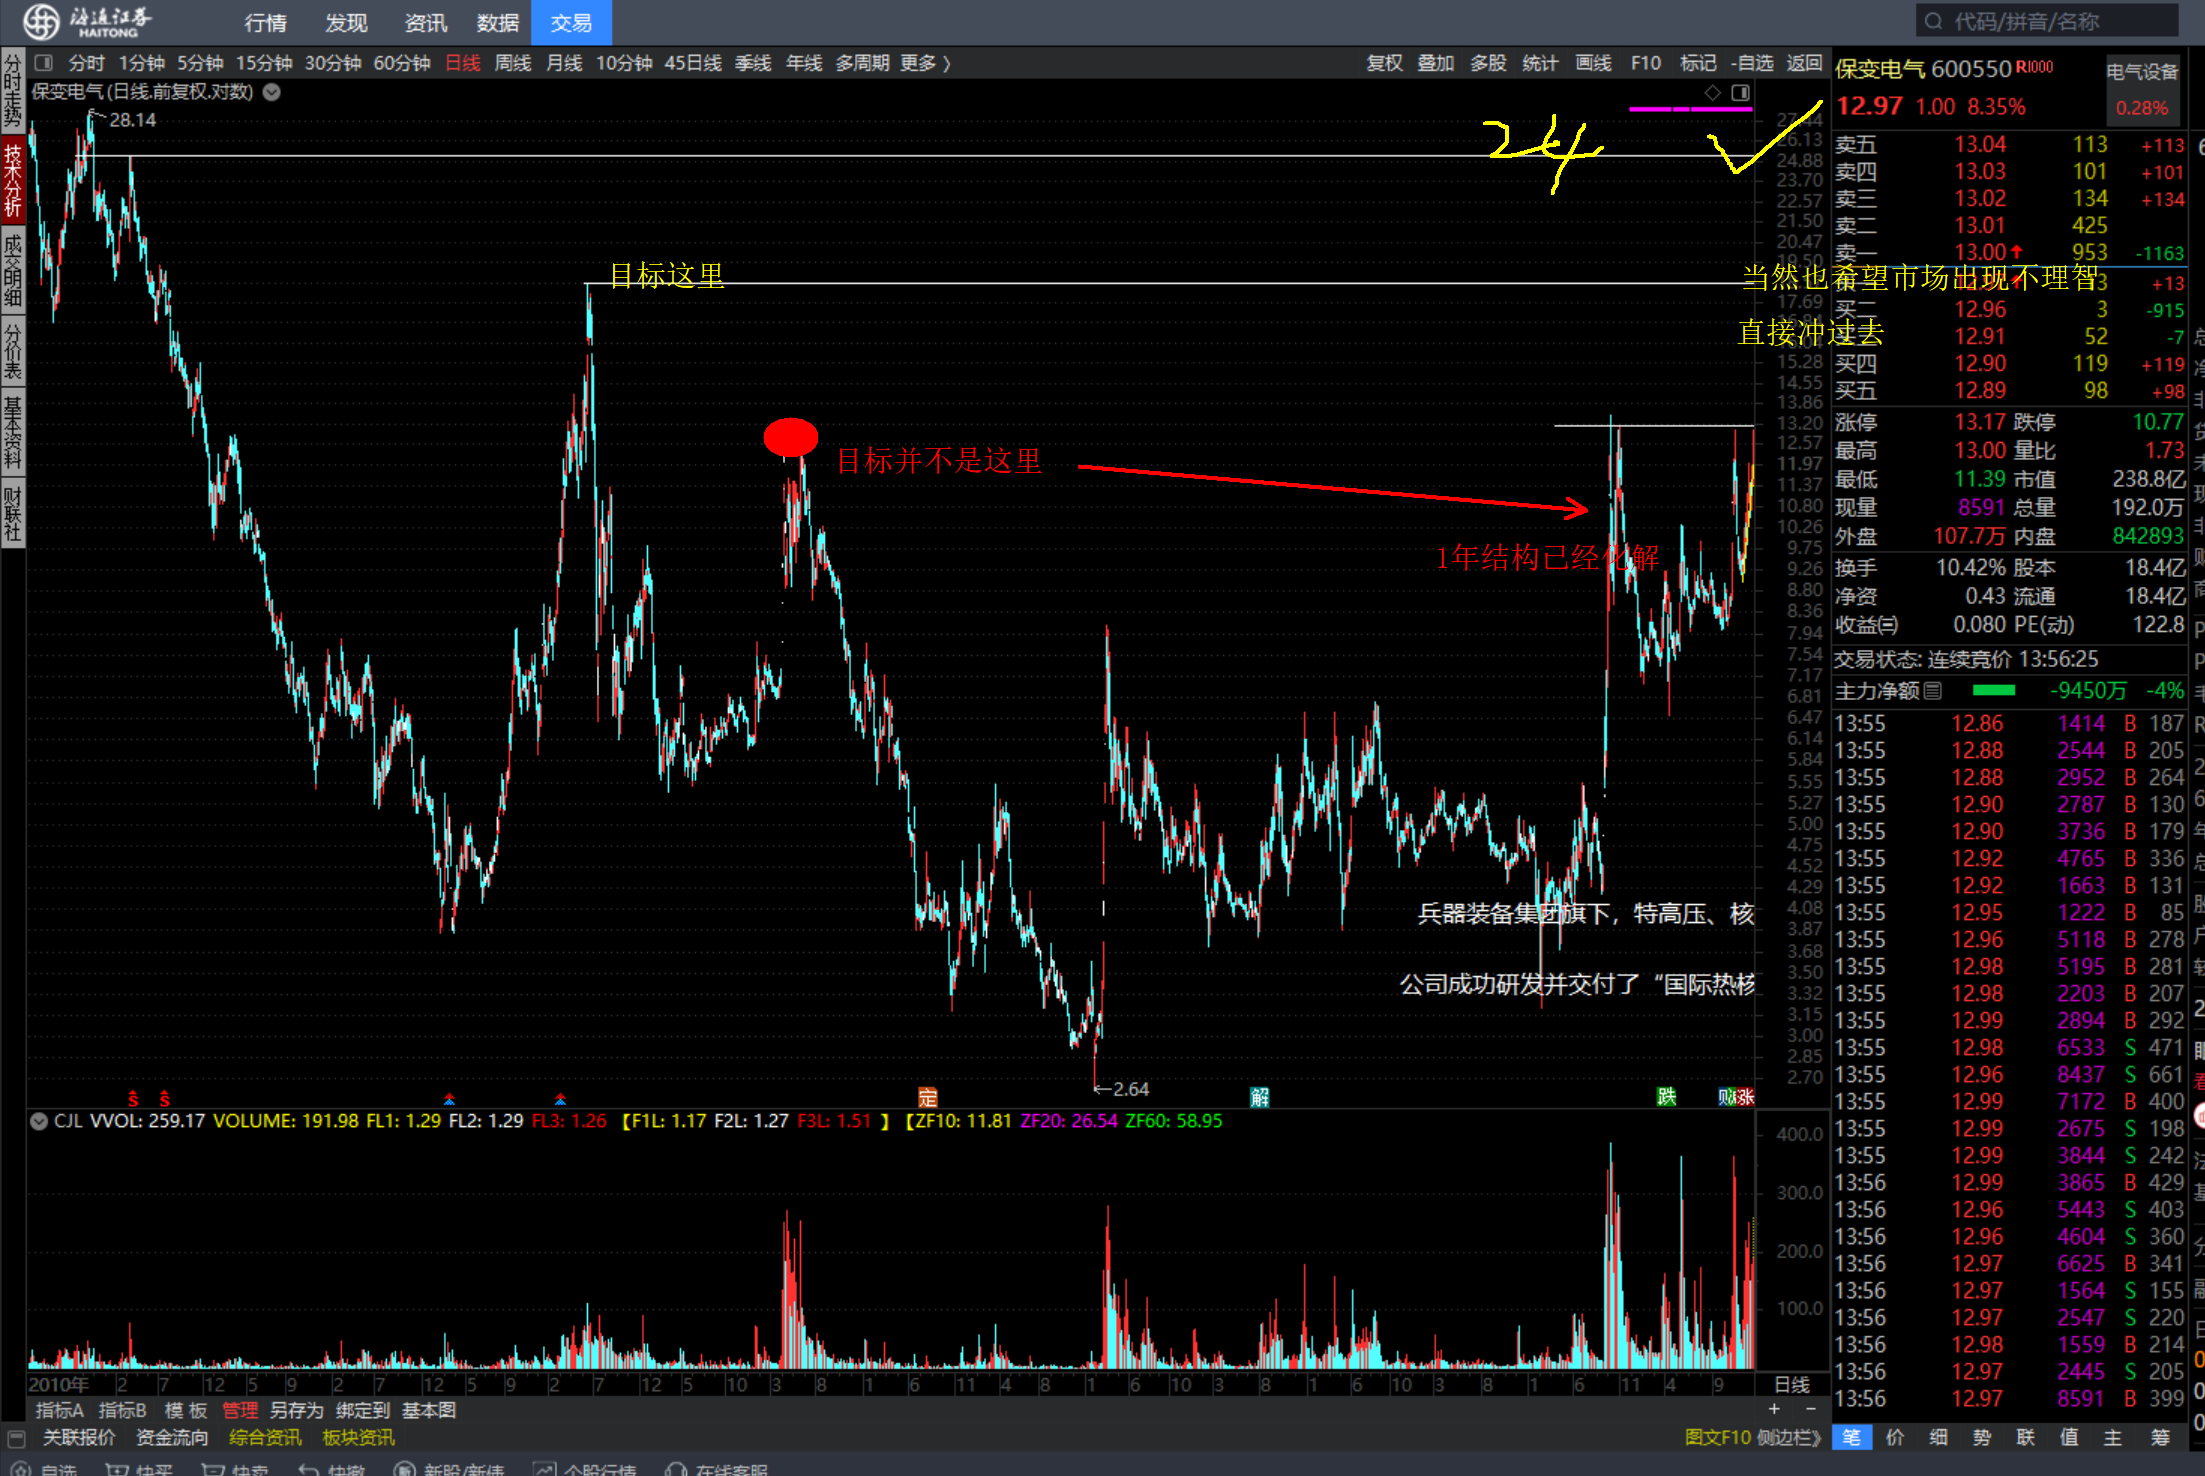
Task: Click the bottom-left info panel collapse icon
Action: click(16, 1438)
